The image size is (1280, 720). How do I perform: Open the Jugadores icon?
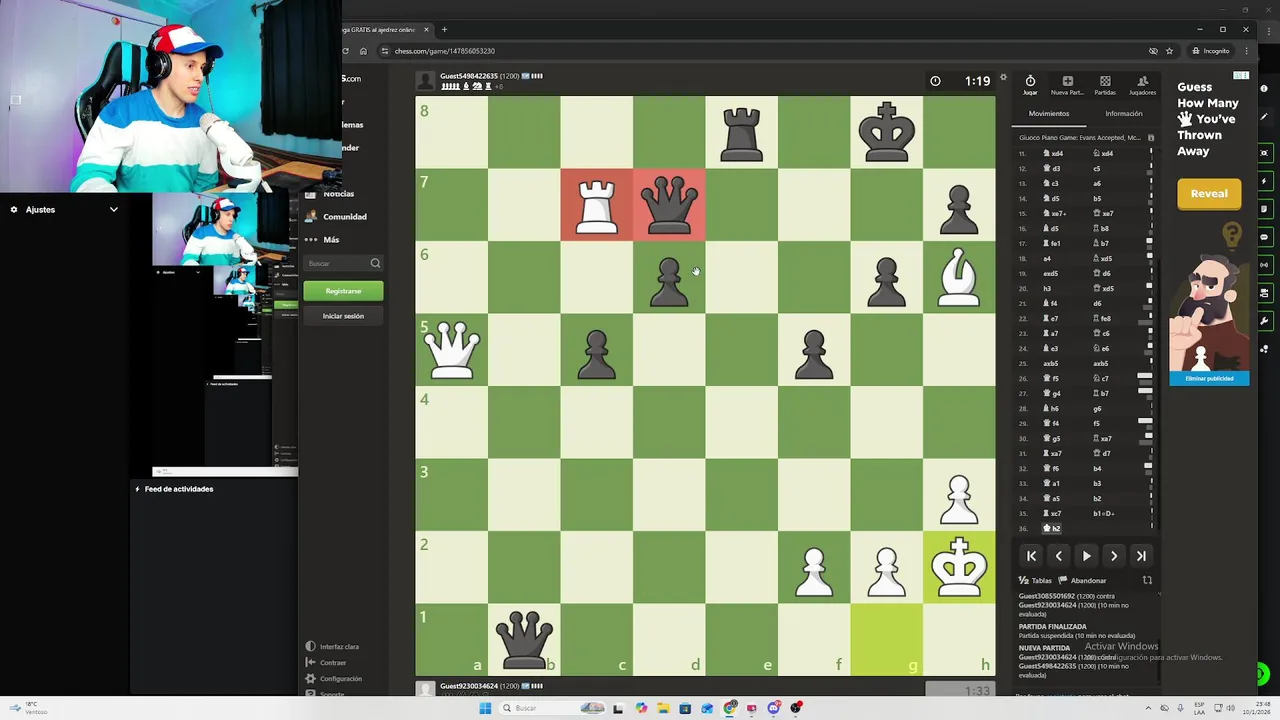(x=1142, y=81)
